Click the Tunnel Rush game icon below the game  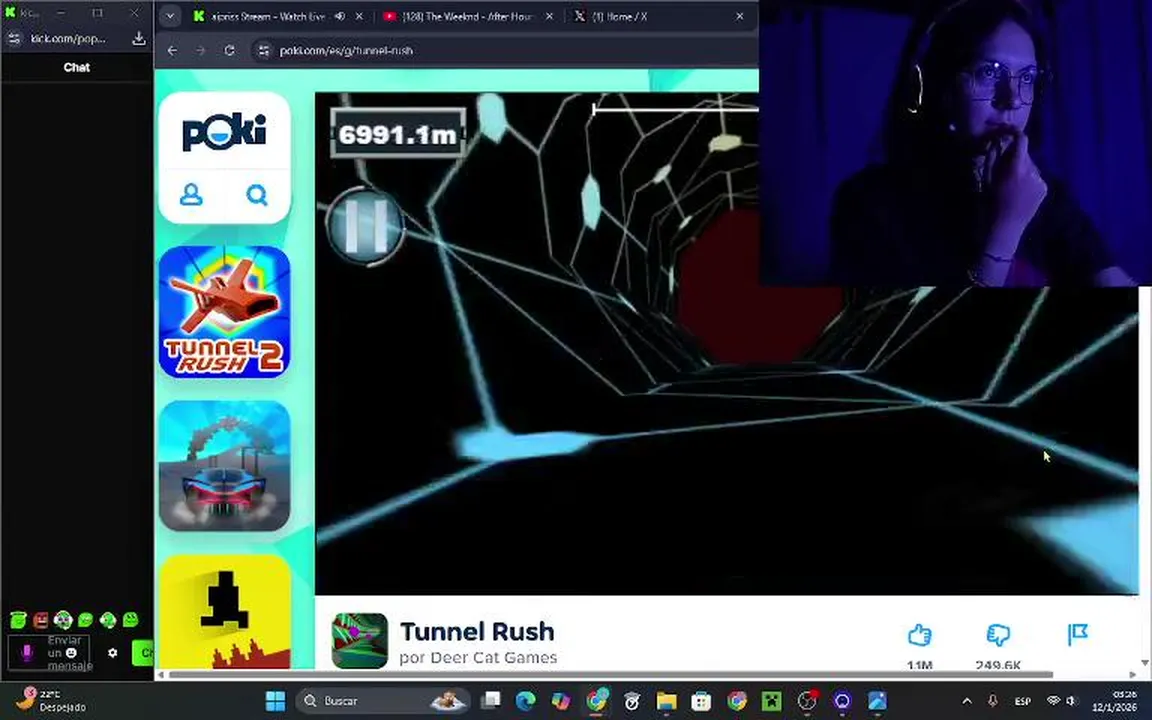tap(359, 641)
